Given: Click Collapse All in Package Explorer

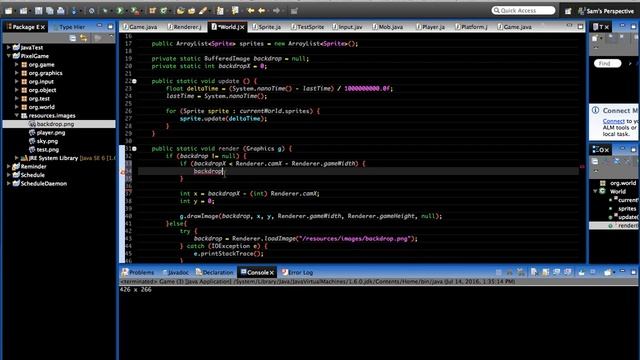Looking at the screenshot, I should (73, 38).
